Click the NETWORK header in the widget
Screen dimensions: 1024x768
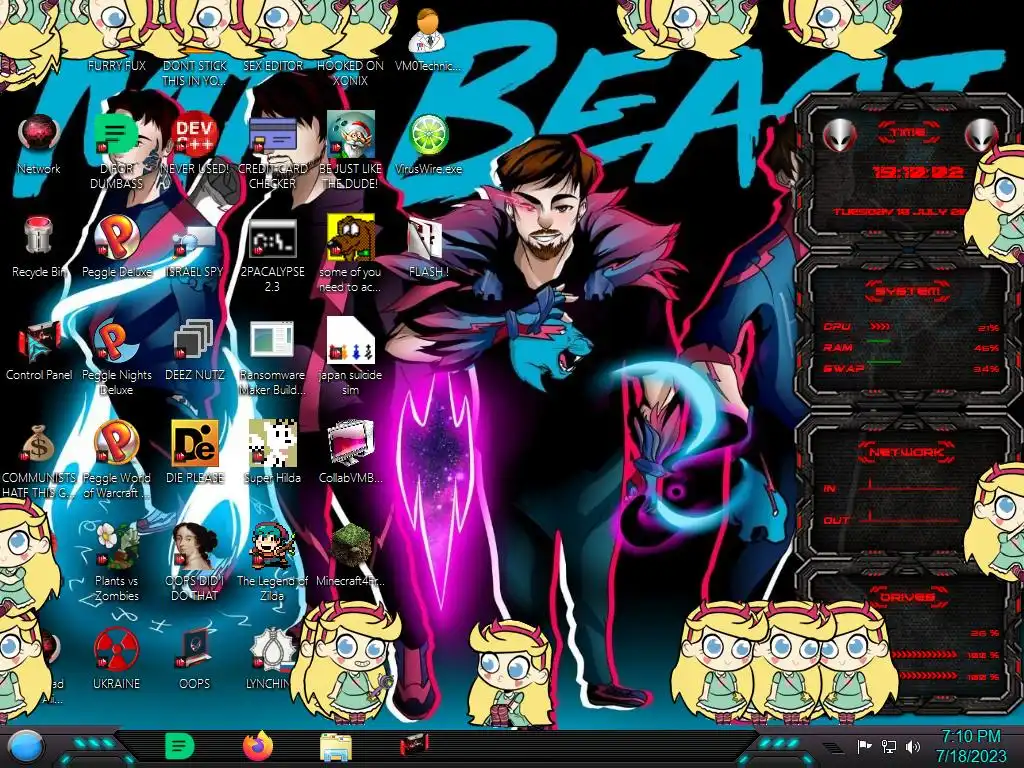(x=906, y=452)
